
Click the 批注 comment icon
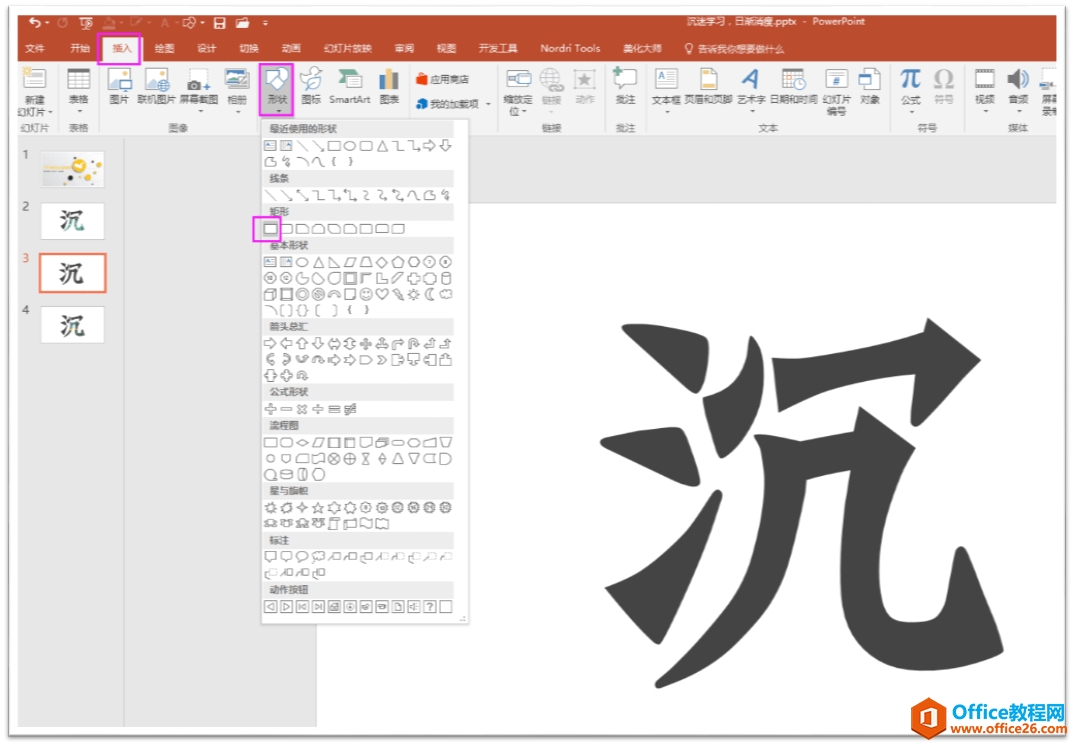(x=625, y=86)
